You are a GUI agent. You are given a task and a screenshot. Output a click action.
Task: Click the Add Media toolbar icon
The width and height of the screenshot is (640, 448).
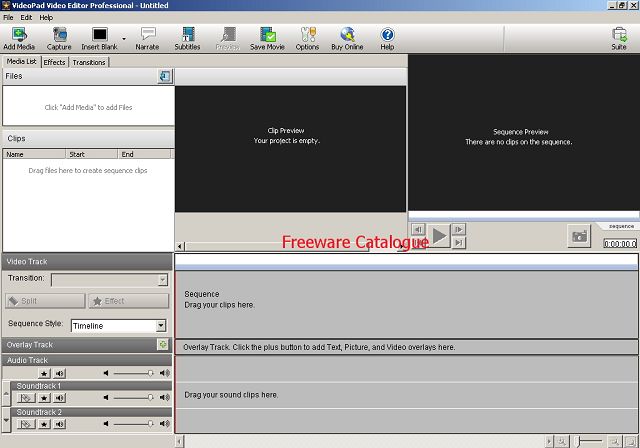coord(19,38)
